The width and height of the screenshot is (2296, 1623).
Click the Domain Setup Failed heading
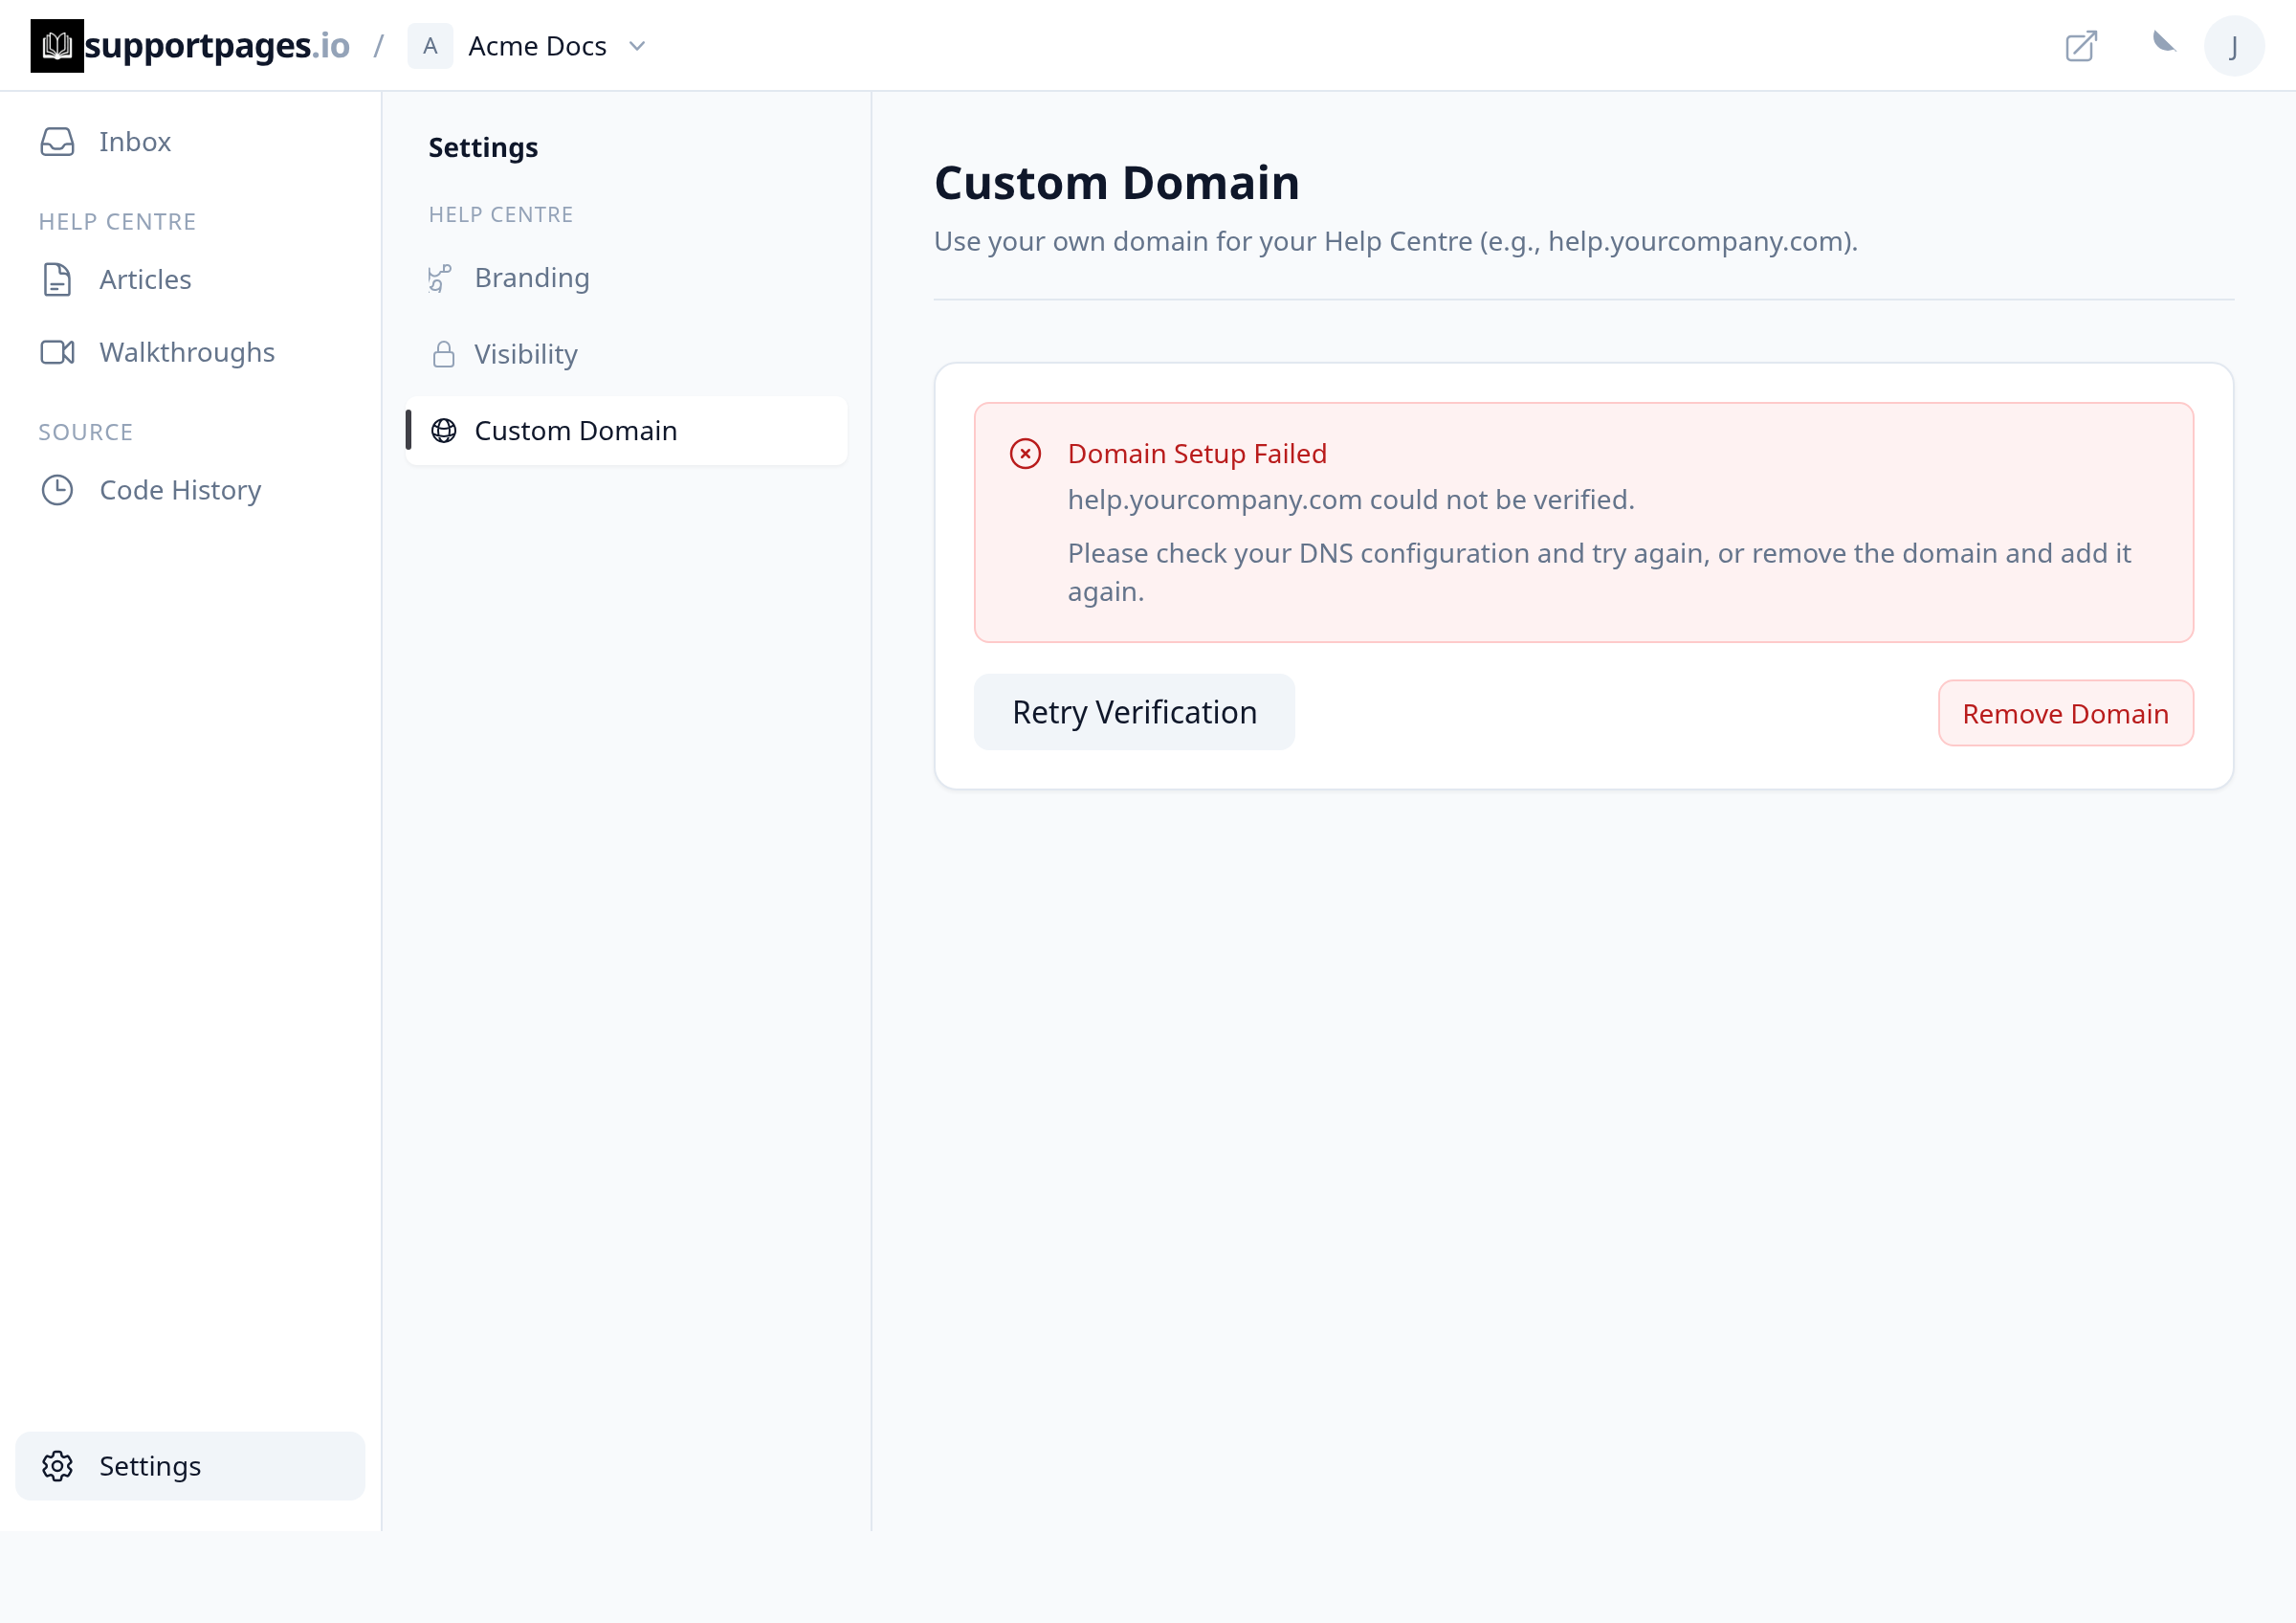coord(1197,454)
